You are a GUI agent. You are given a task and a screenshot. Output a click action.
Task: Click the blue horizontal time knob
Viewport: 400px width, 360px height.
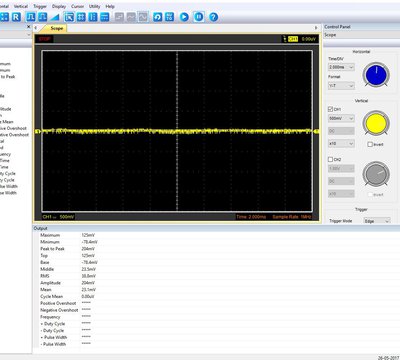[x=376, y=75]
